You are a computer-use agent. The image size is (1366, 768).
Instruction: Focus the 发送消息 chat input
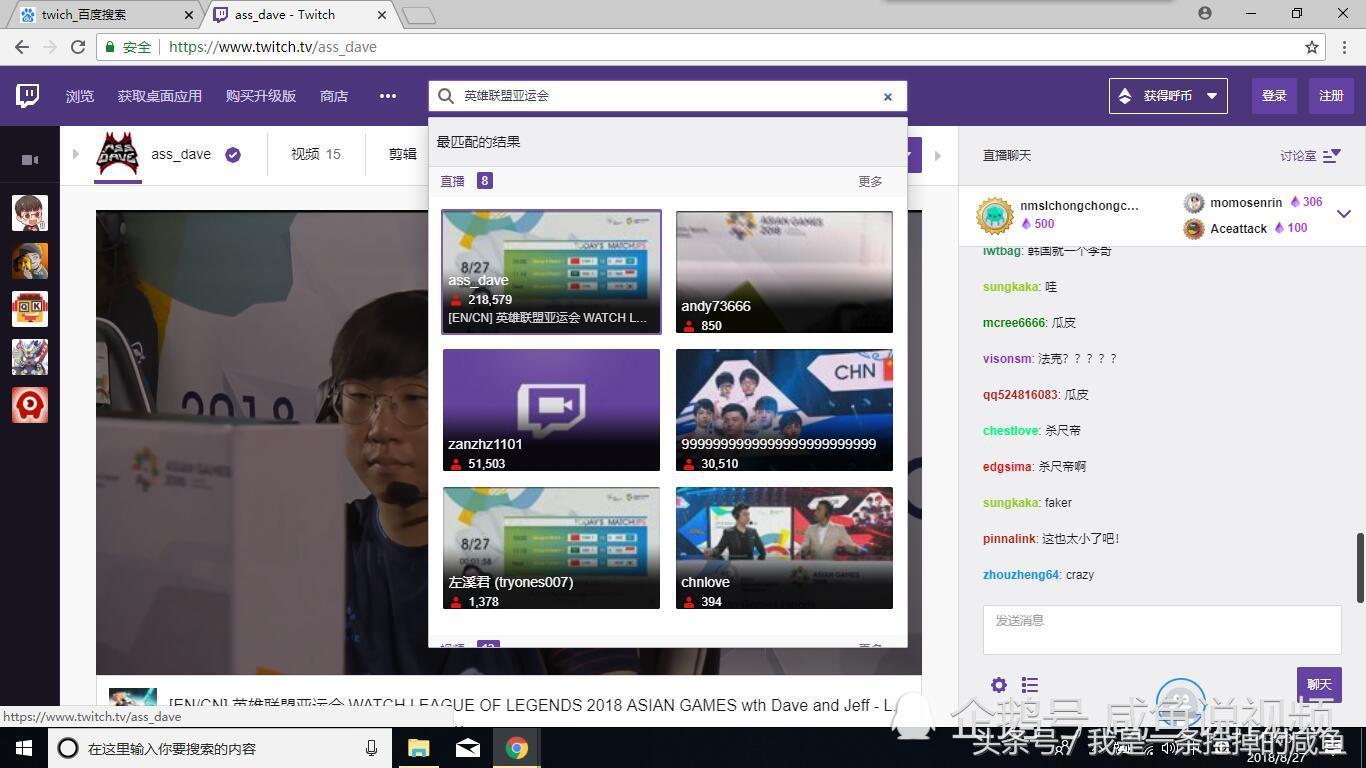pos(1162,630)
